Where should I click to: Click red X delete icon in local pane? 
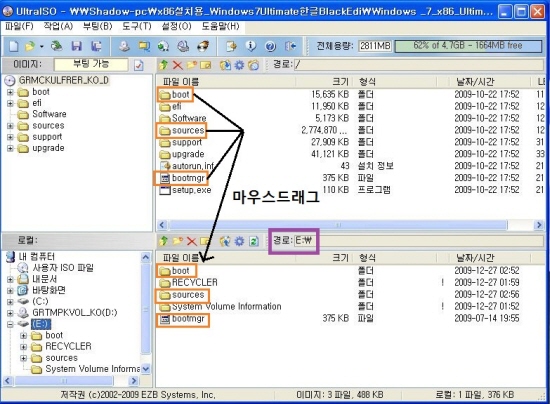(192, 241)
